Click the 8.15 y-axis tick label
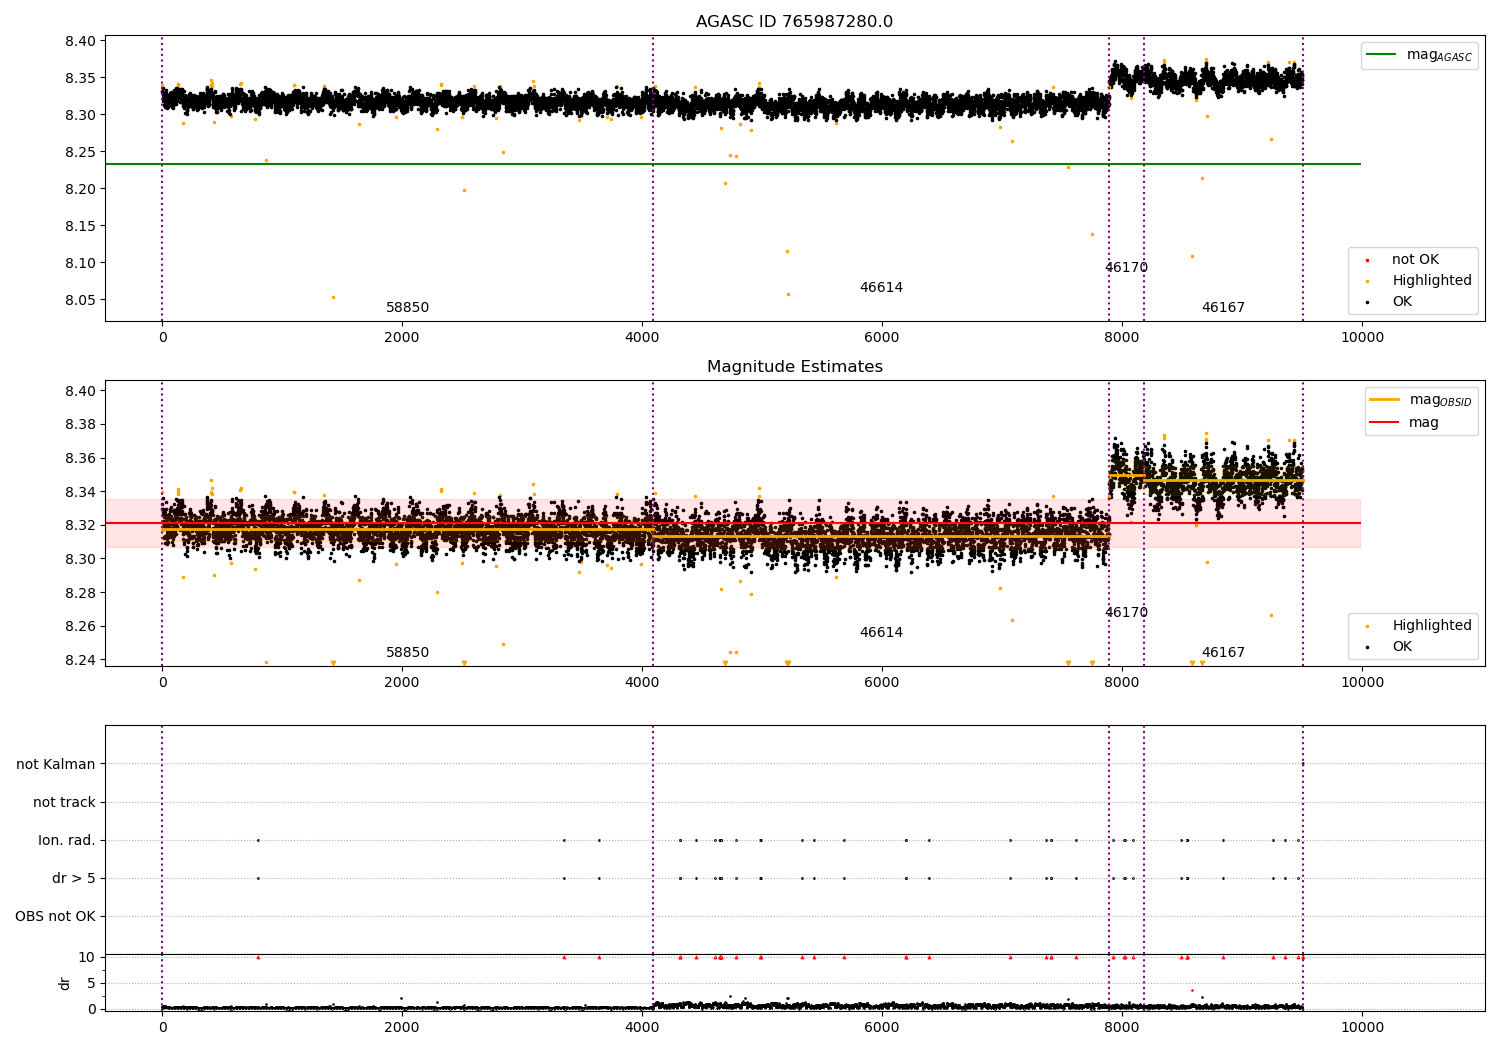Screen dimensions: 1500x1050 80,226
